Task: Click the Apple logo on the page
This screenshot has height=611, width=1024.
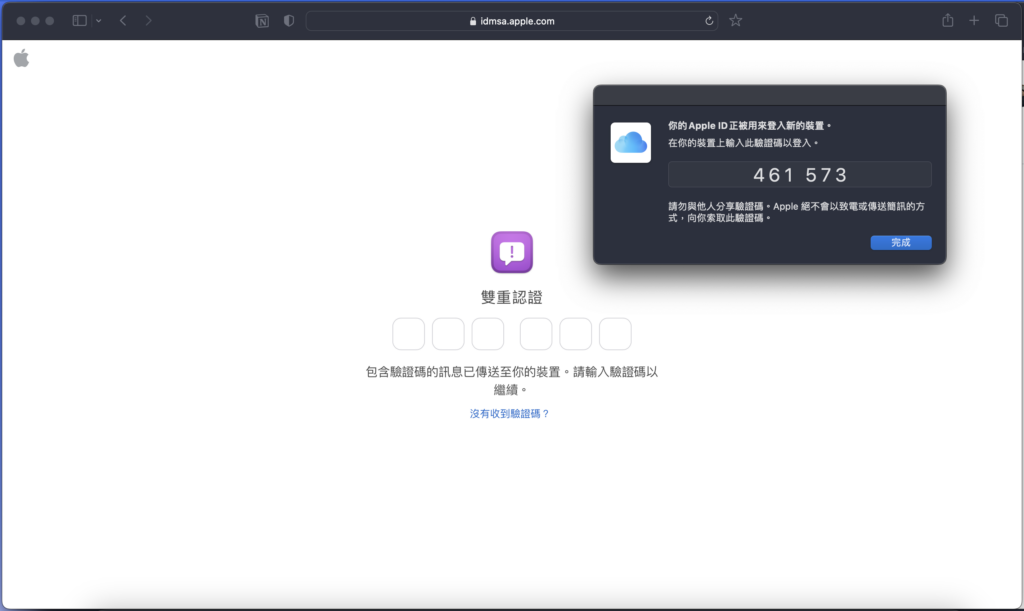Action: (22, 58)
